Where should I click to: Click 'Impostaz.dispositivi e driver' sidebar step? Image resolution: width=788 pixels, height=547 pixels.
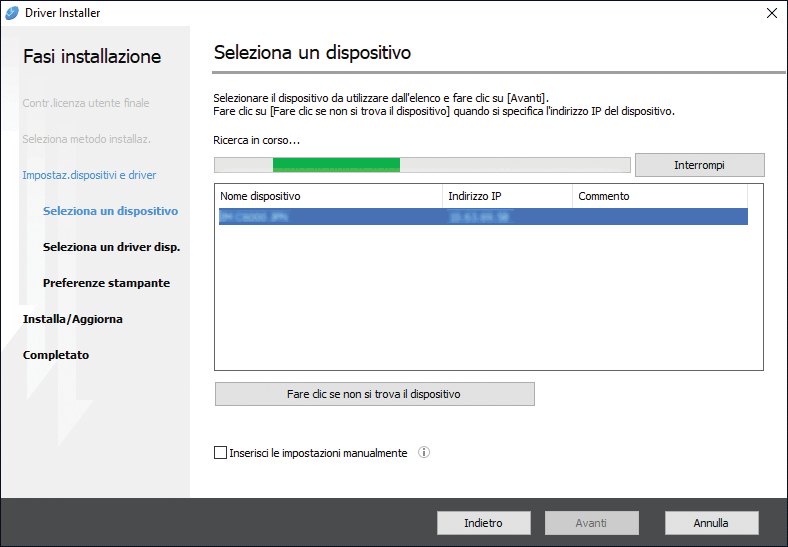89,175
